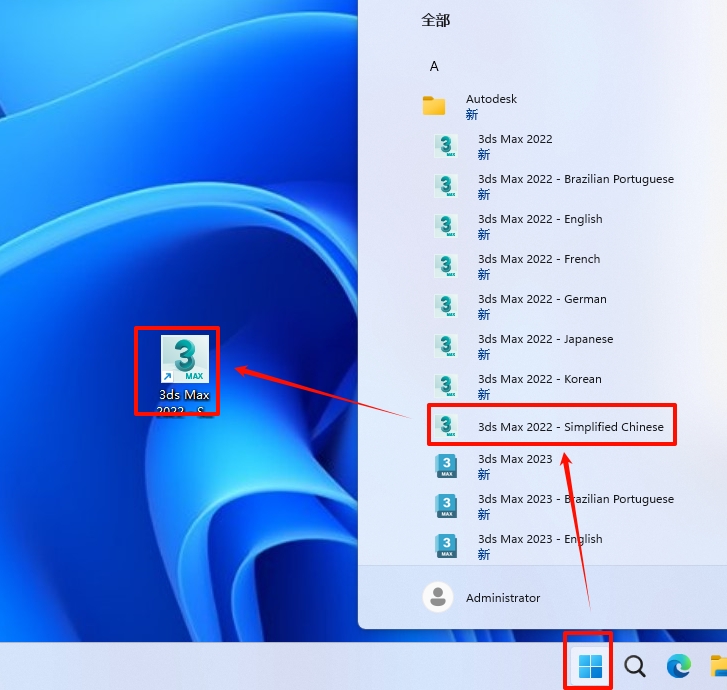
Task: Select 3ds Max 2023 - Brazilian Portuguese
Action: click(x=575, y=499)
